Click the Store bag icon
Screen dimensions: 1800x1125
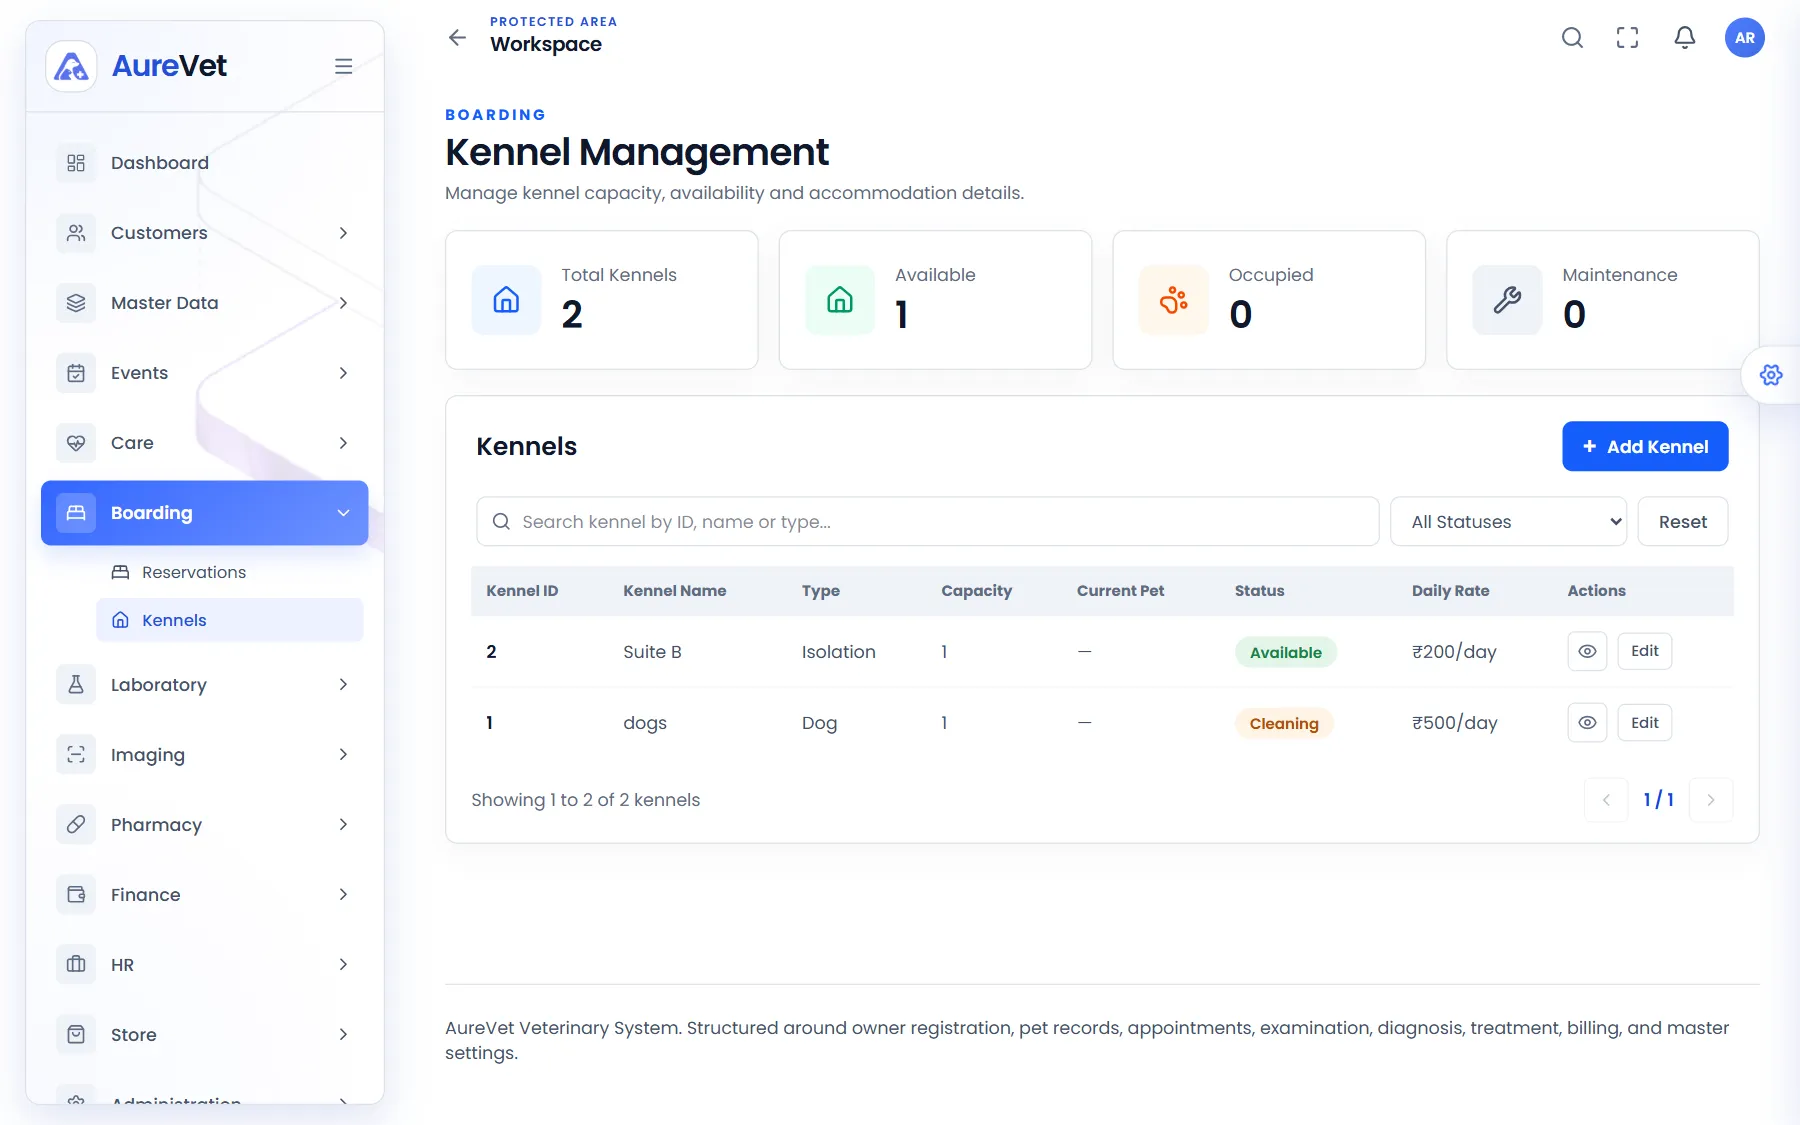pos(76,1035)
